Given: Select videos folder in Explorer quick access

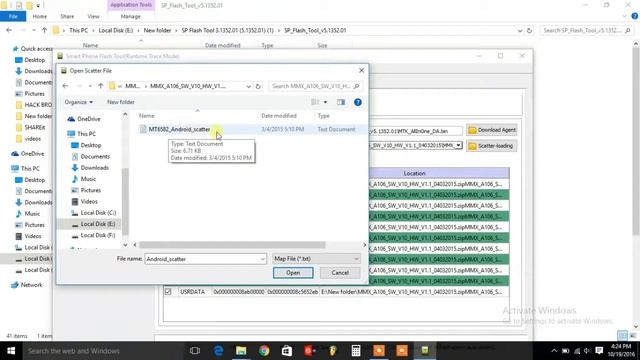Looking at the screenshot, I should tap(28, 139).
